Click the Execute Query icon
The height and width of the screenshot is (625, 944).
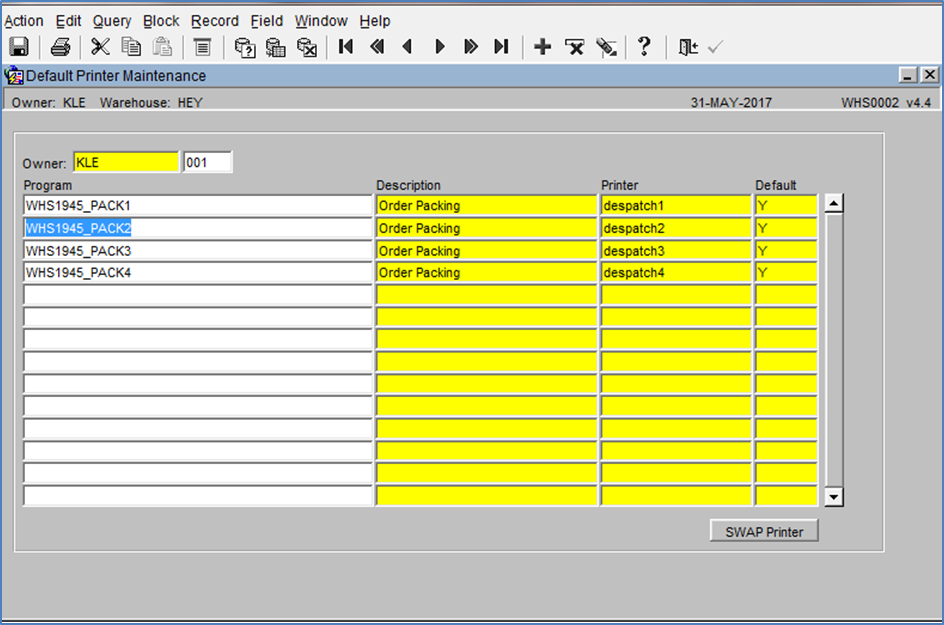[x=276, y=47]
